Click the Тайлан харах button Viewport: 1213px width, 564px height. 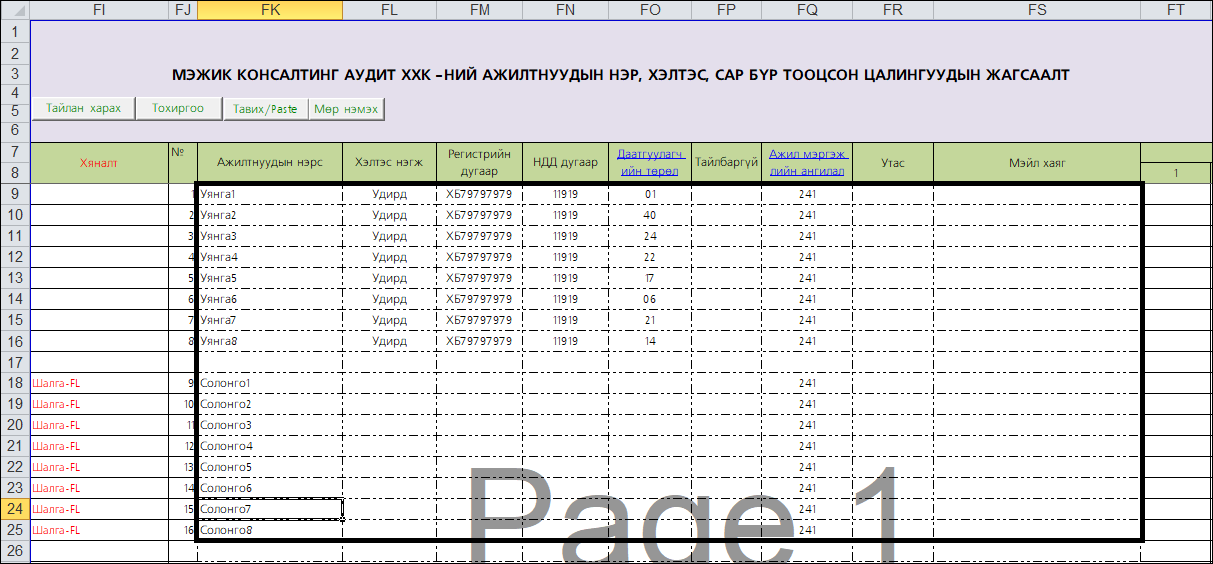tap(83, 109)
